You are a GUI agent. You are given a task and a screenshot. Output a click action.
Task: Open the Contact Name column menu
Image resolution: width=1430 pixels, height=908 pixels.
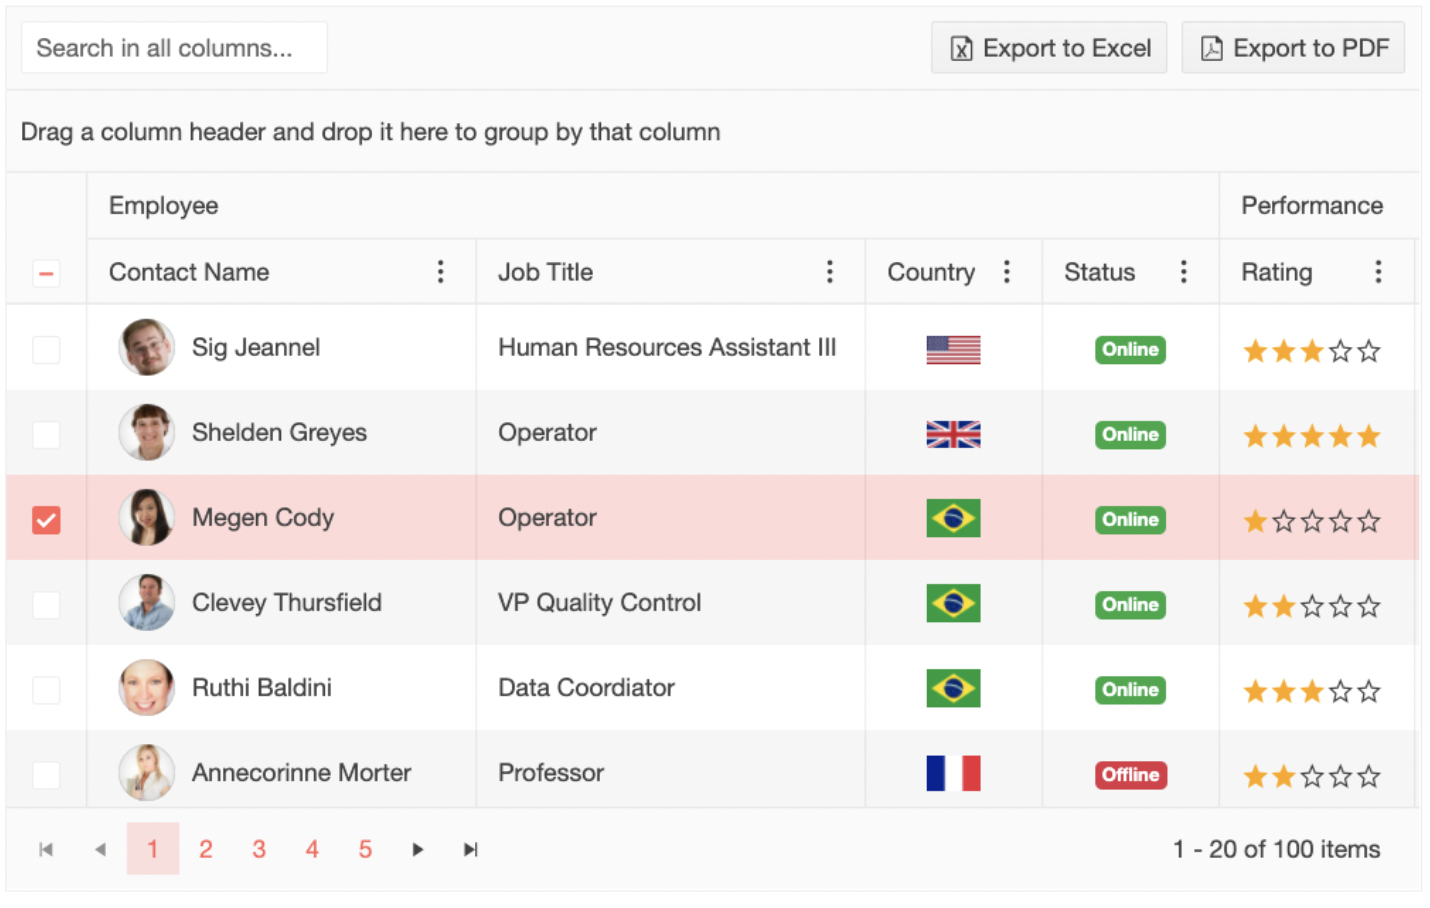tap(440, 272)
